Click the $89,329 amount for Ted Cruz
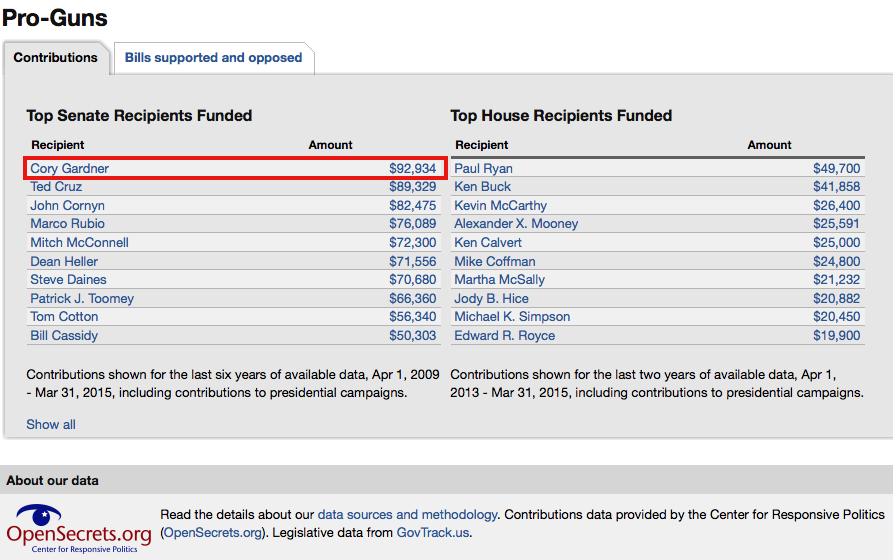 (x=412, y=187)
